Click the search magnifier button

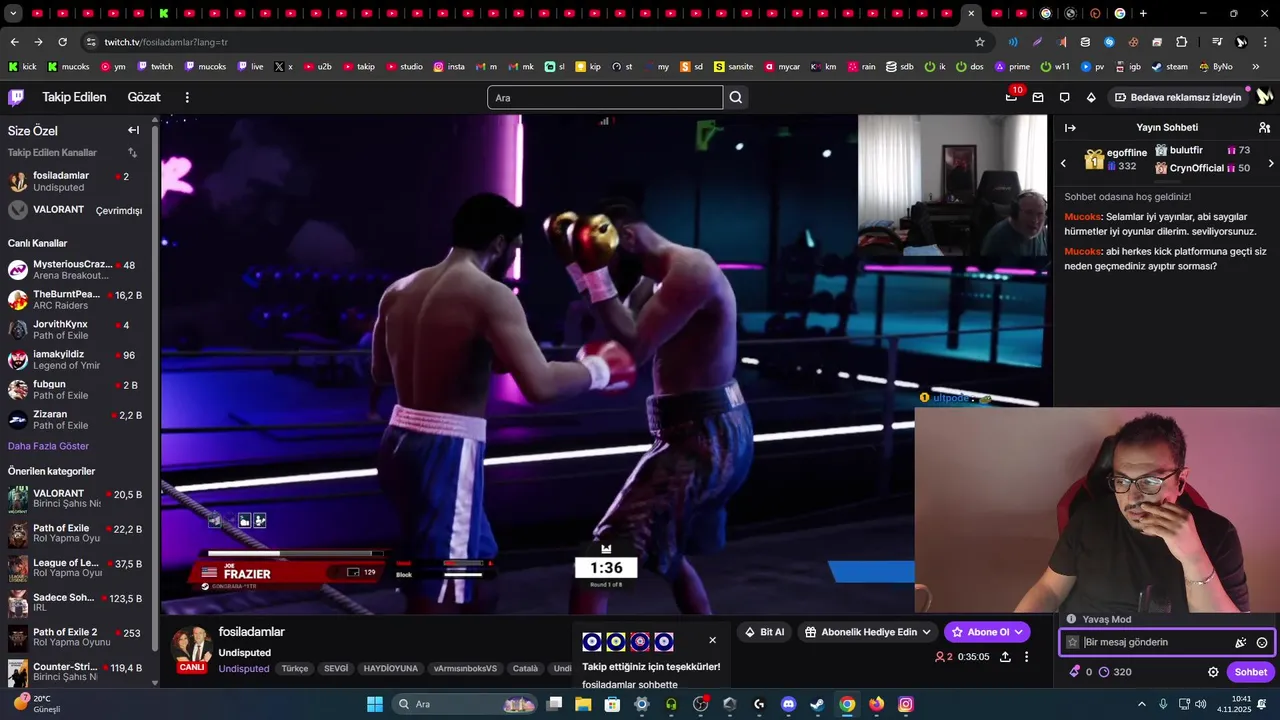click(736, 97)
